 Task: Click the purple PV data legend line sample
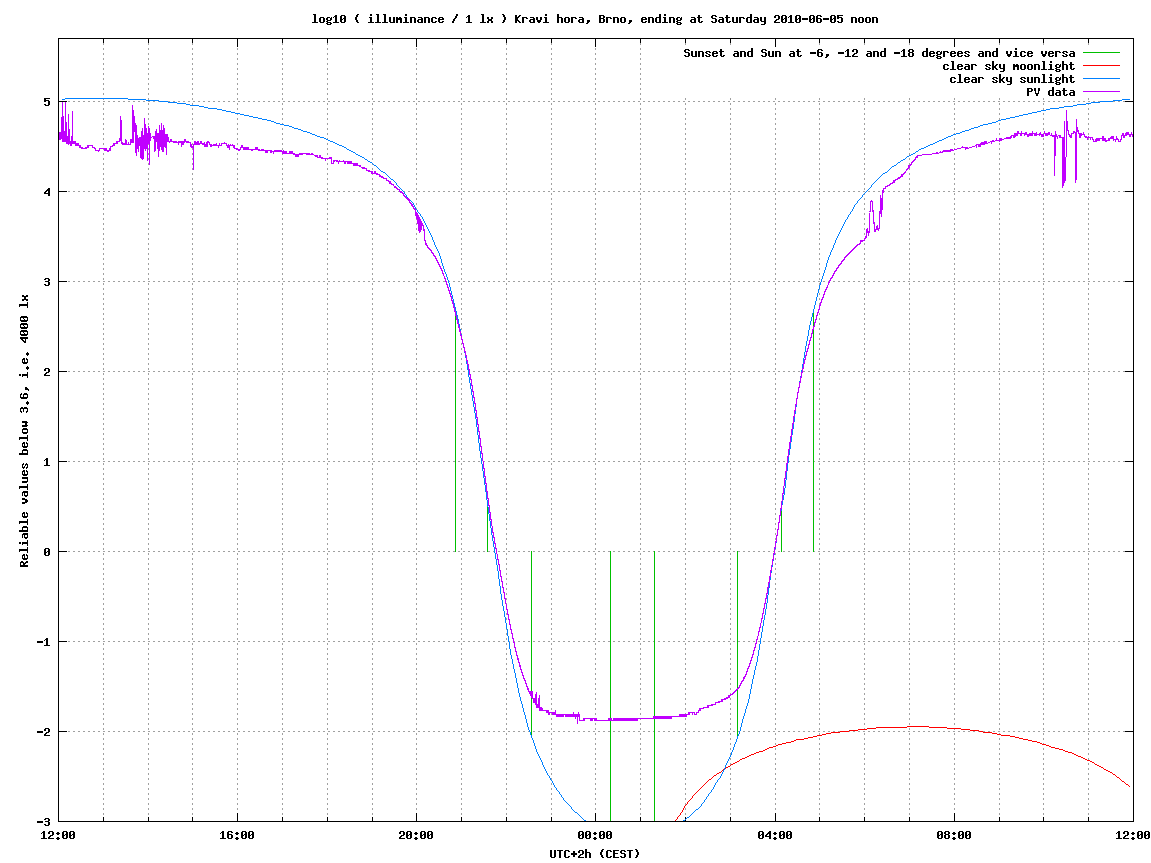pos(1102,92)
